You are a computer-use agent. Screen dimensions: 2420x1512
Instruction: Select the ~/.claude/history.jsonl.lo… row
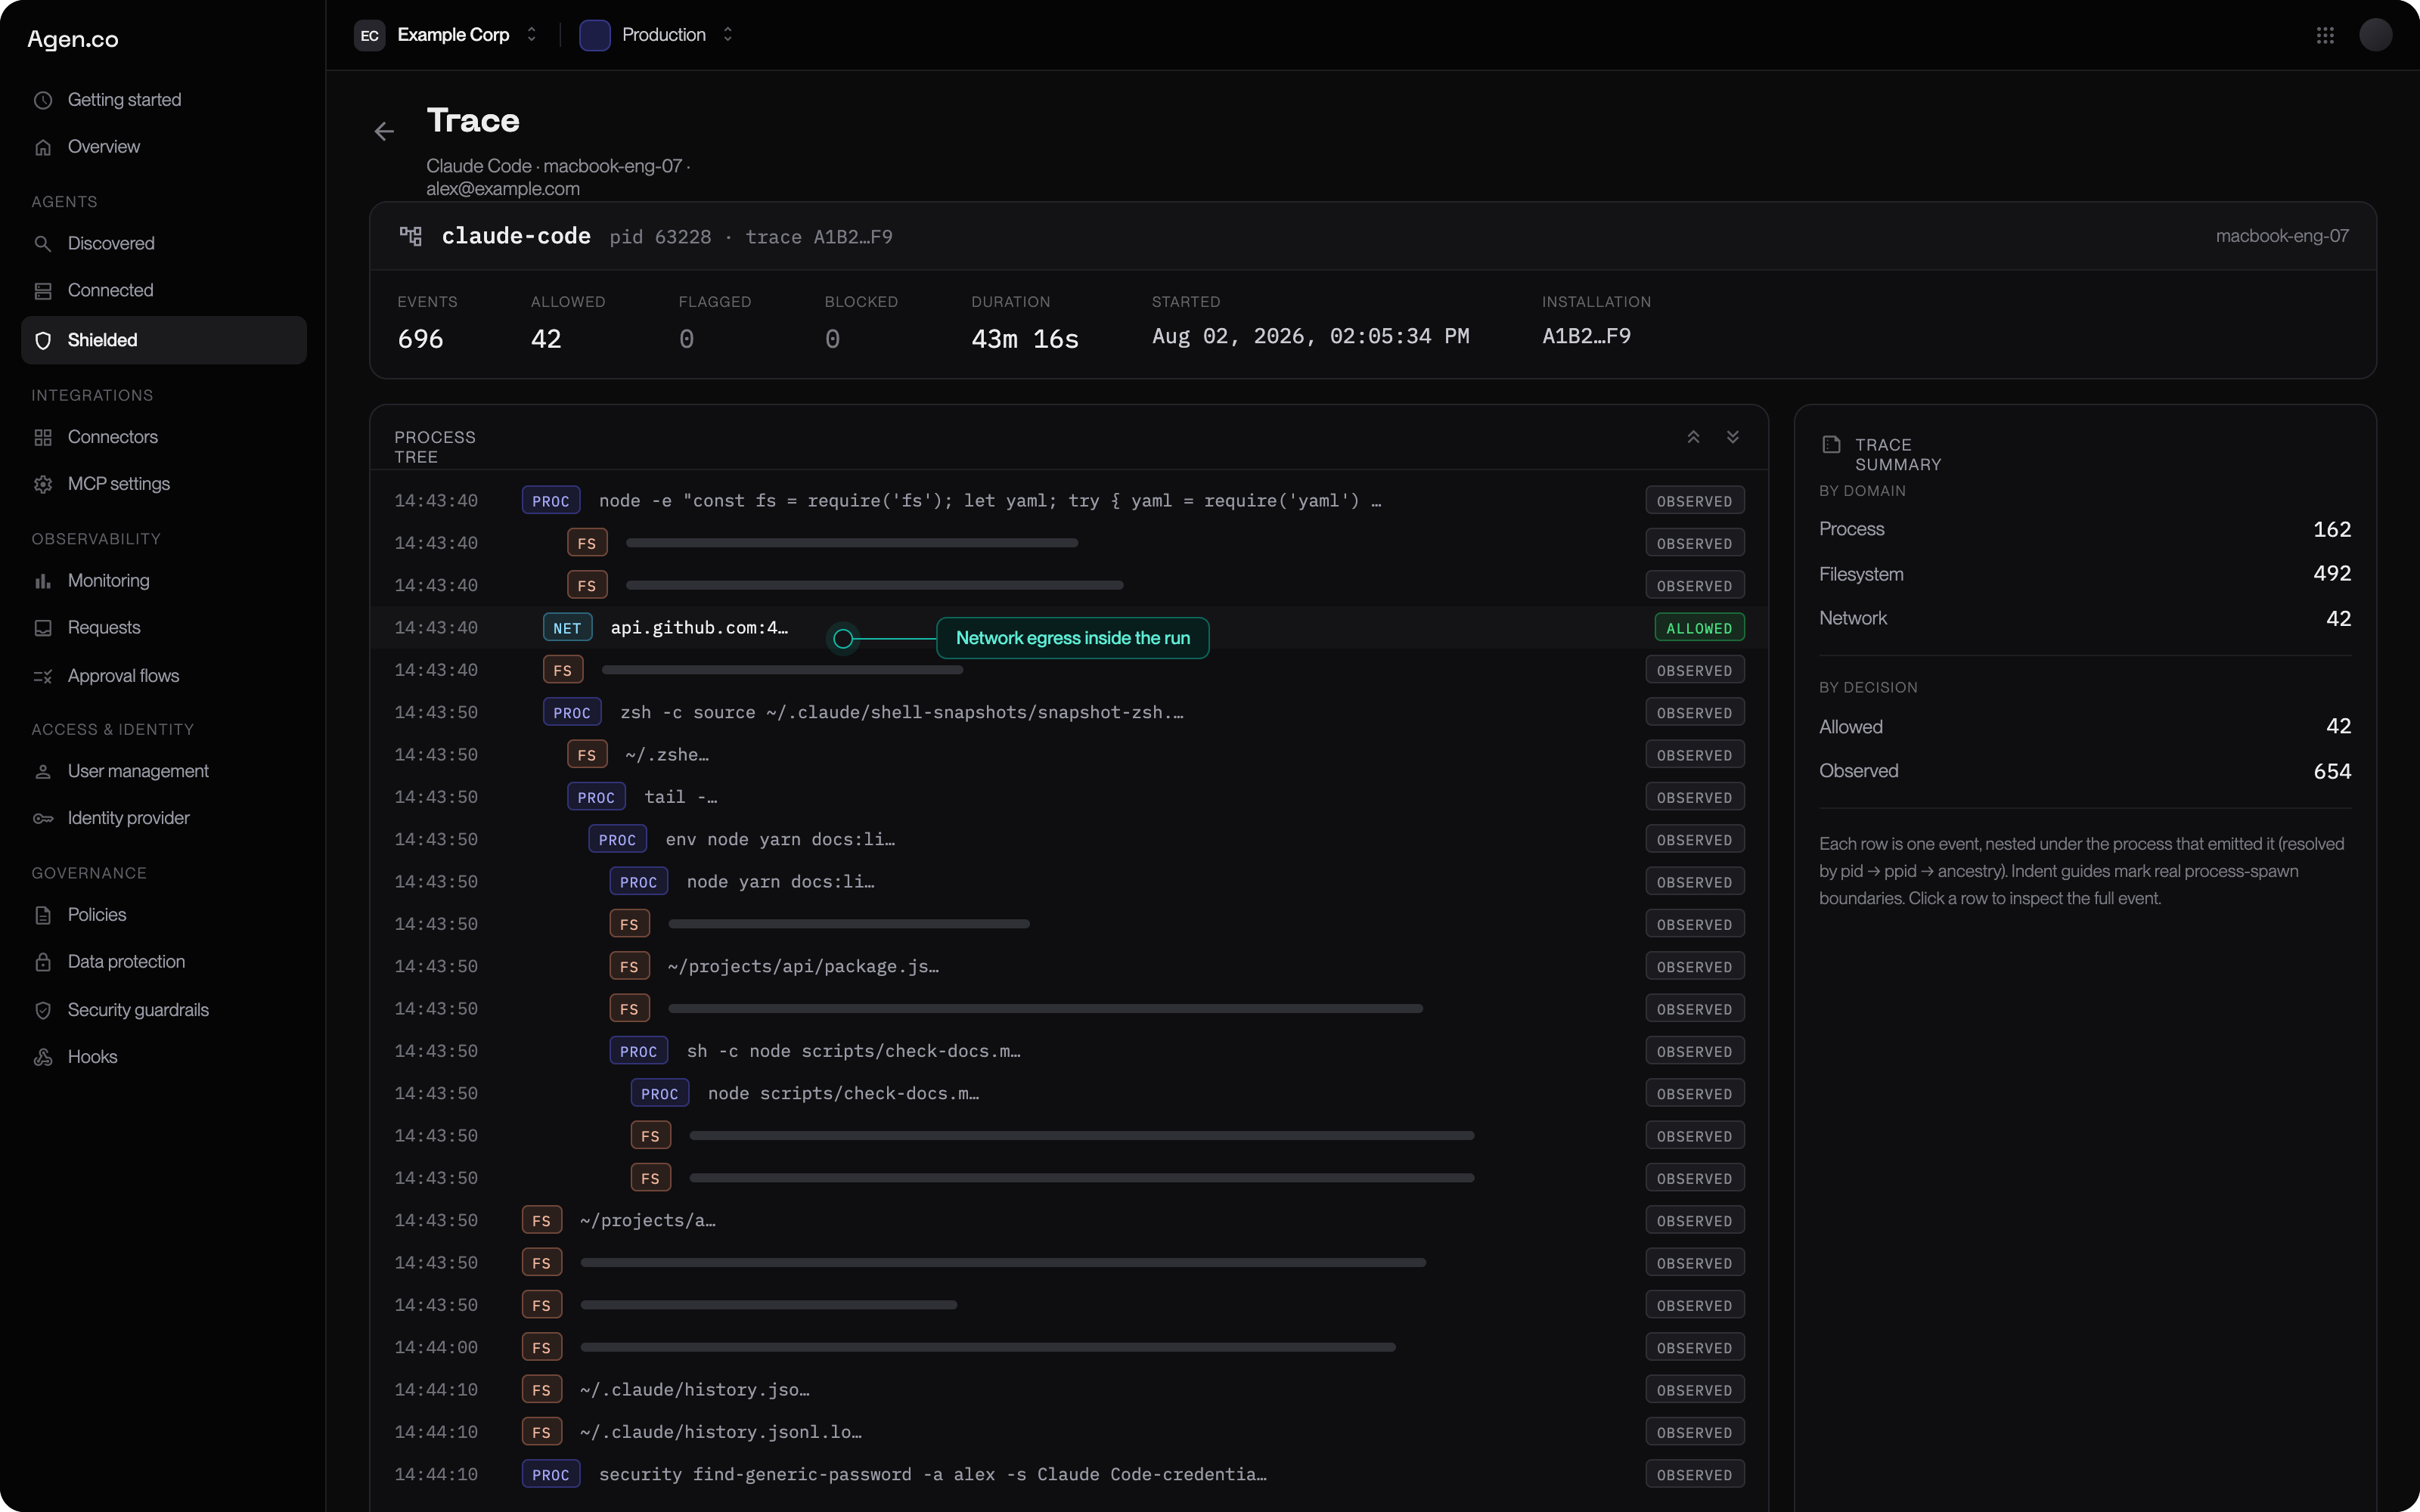click(1069, 1432)
